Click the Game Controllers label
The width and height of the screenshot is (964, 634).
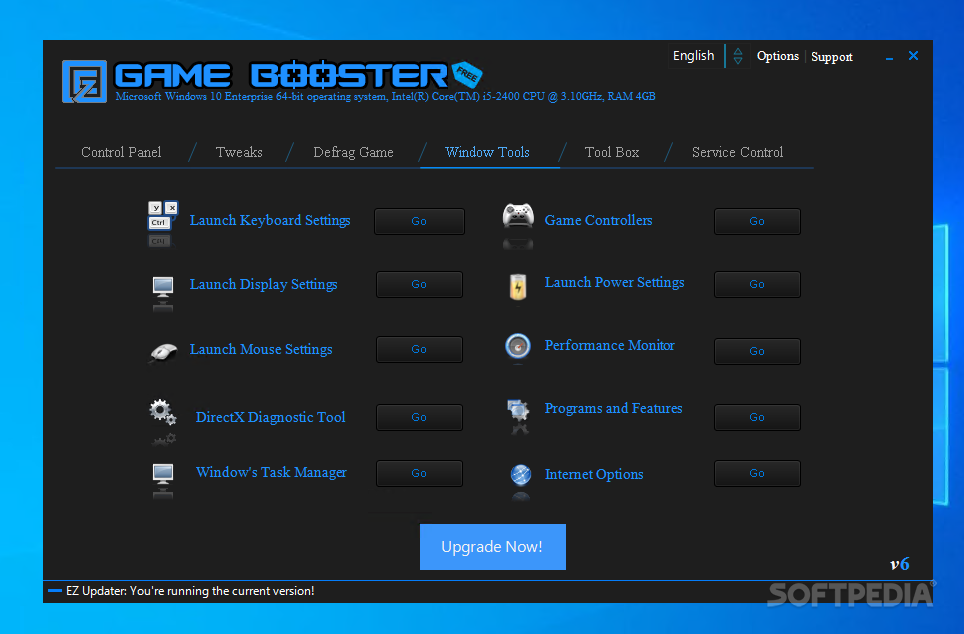(x=598, y=220)
